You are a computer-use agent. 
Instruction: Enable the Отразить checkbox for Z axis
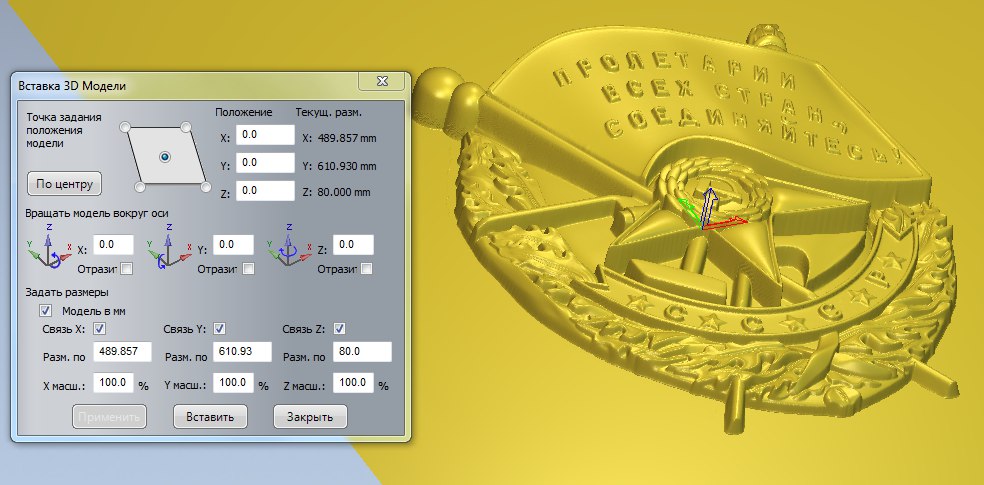pyautogui.click(x=366, y=268)
